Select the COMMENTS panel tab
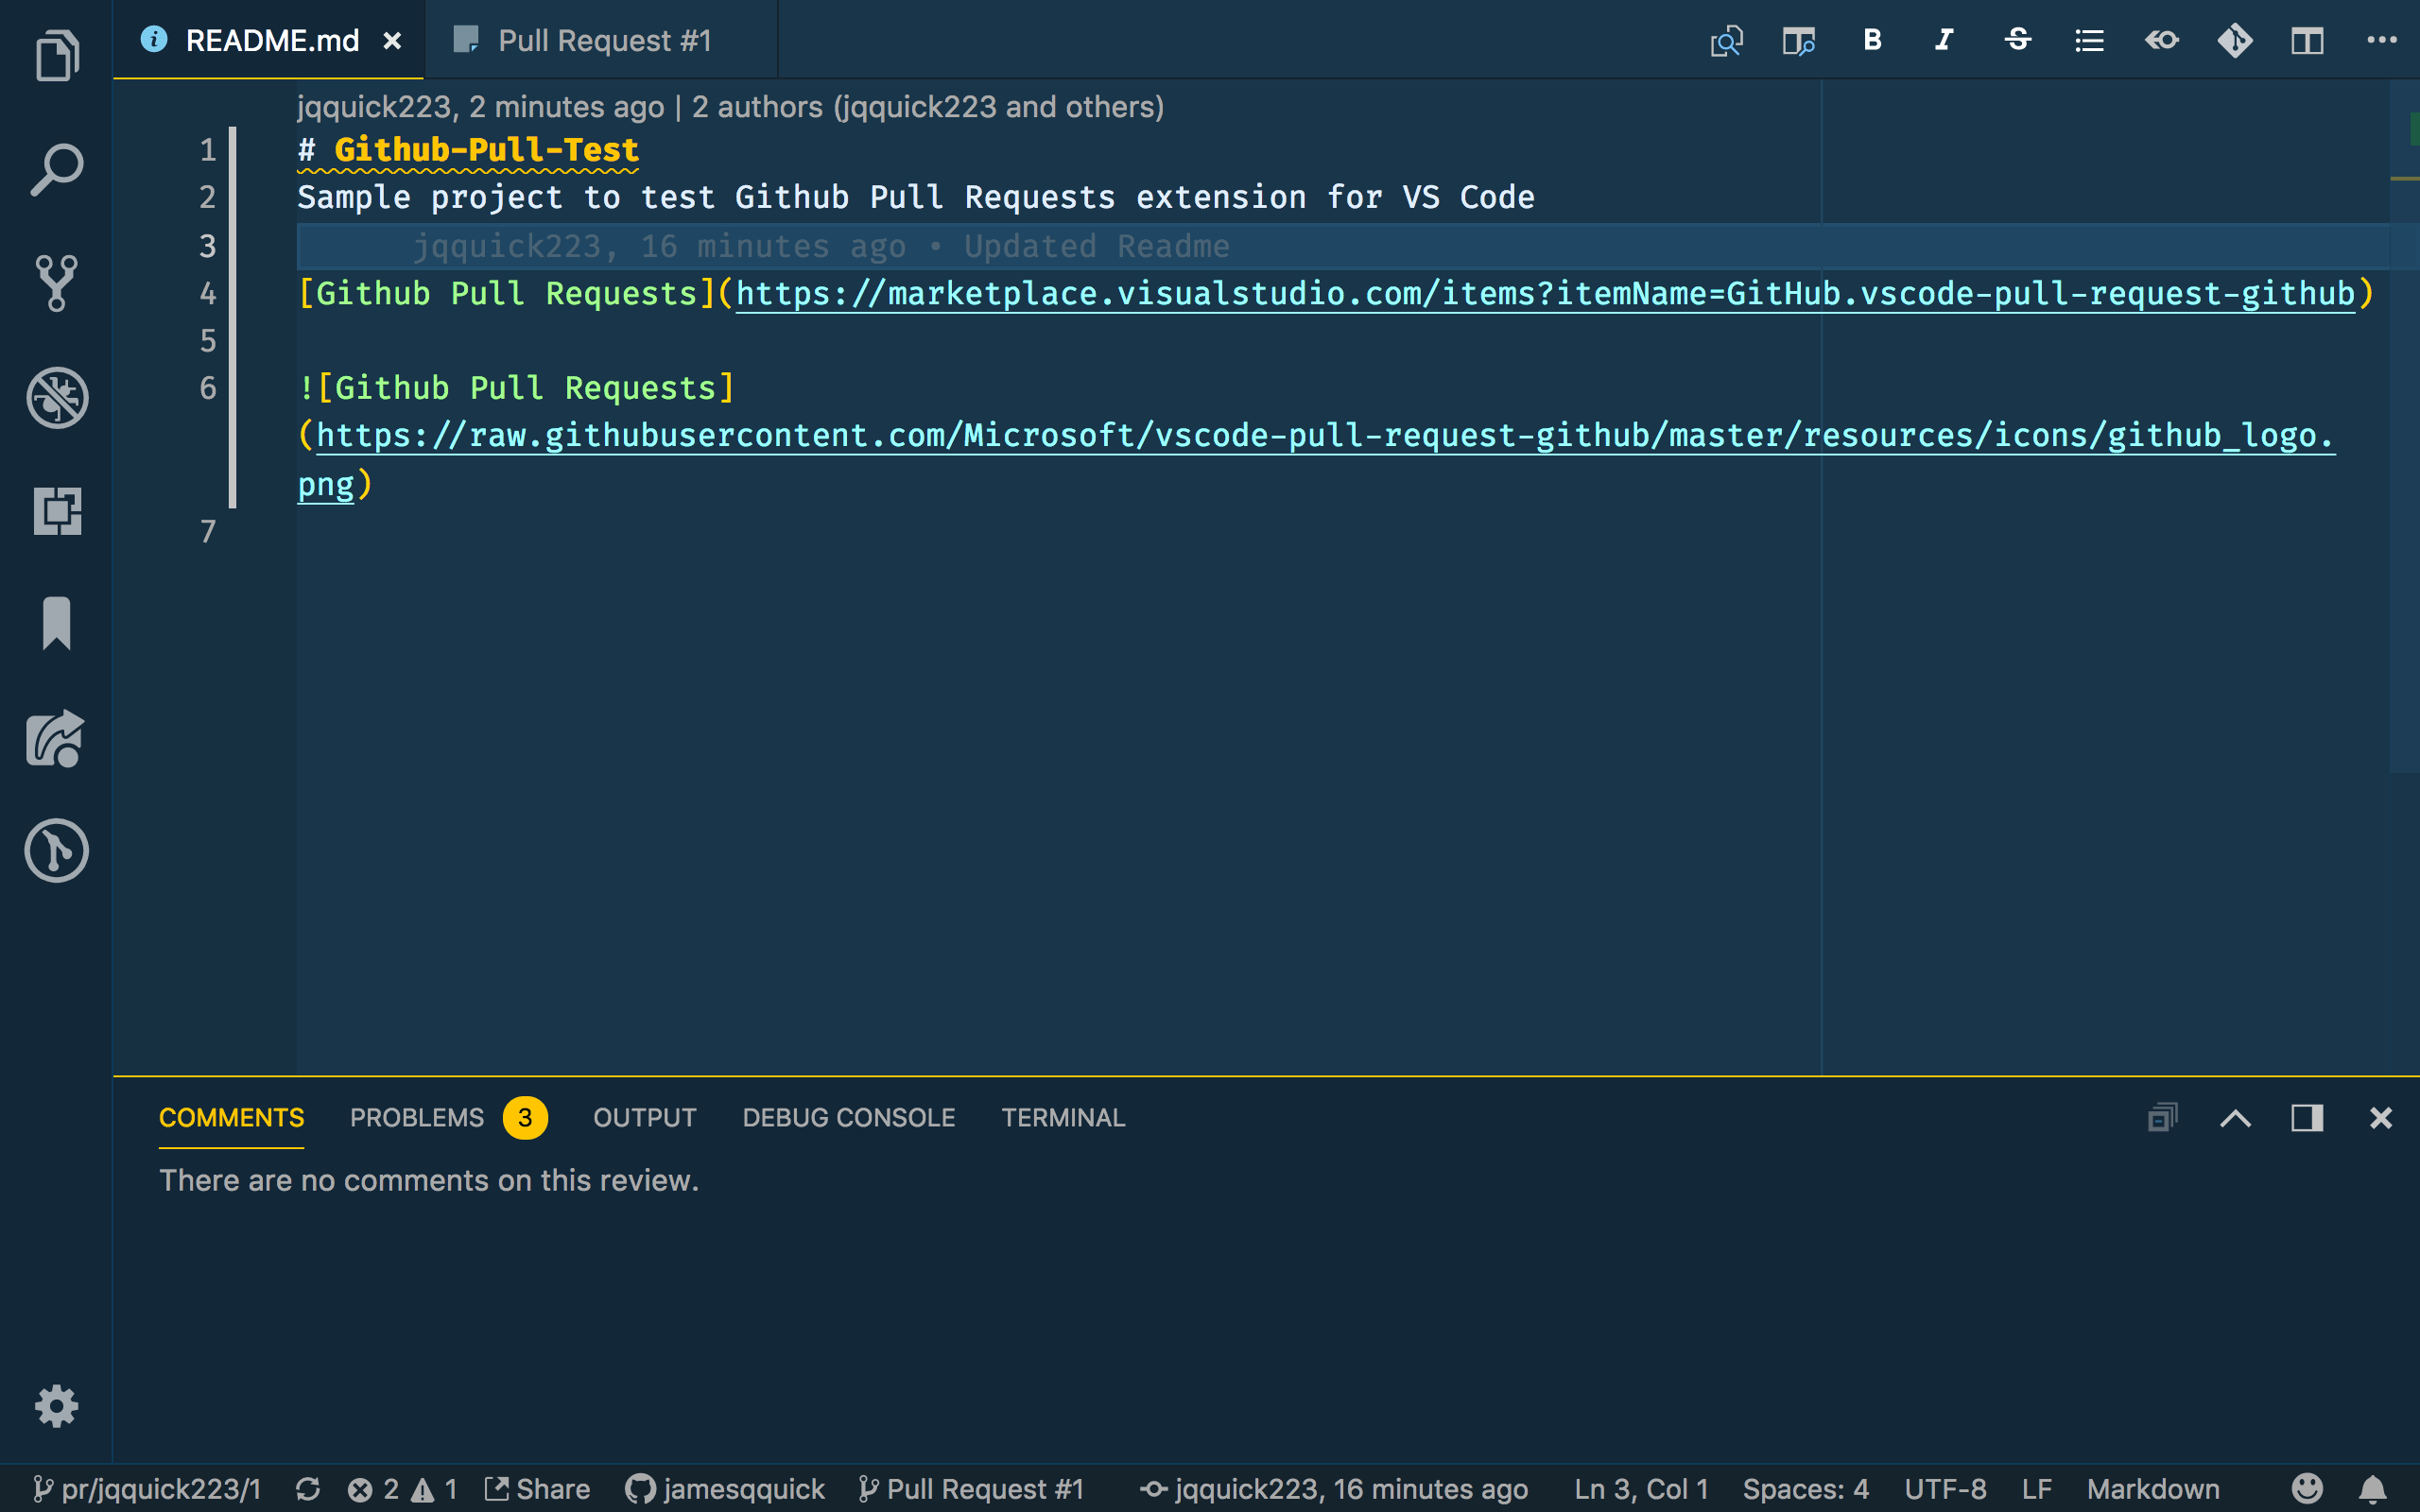The width and height of the screenshot is (2420, 1512). click(x=231, y=1117)
